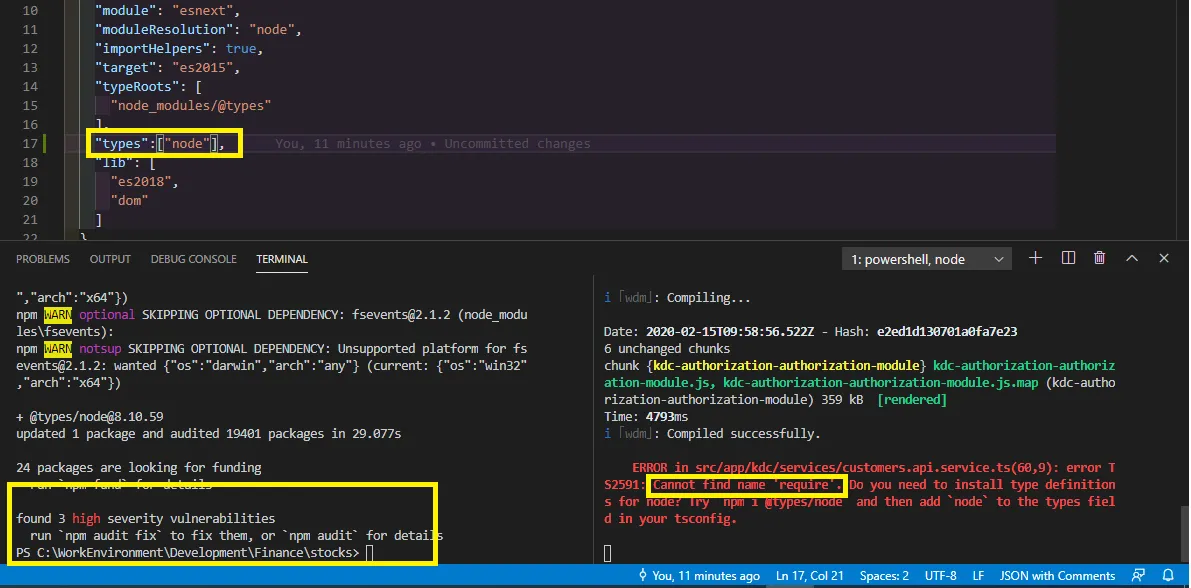Click '6 unchanged chunks' in right terminal

click(x=667, y=349)
